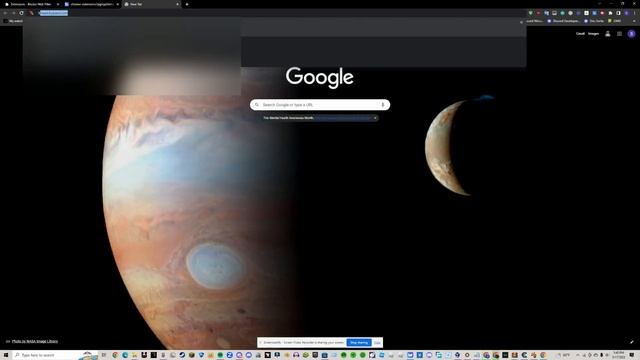The height and width of the screenshot is (360, 640).
Task: Click the customize pencil icon at the bottom right
Action: [631, 342]
